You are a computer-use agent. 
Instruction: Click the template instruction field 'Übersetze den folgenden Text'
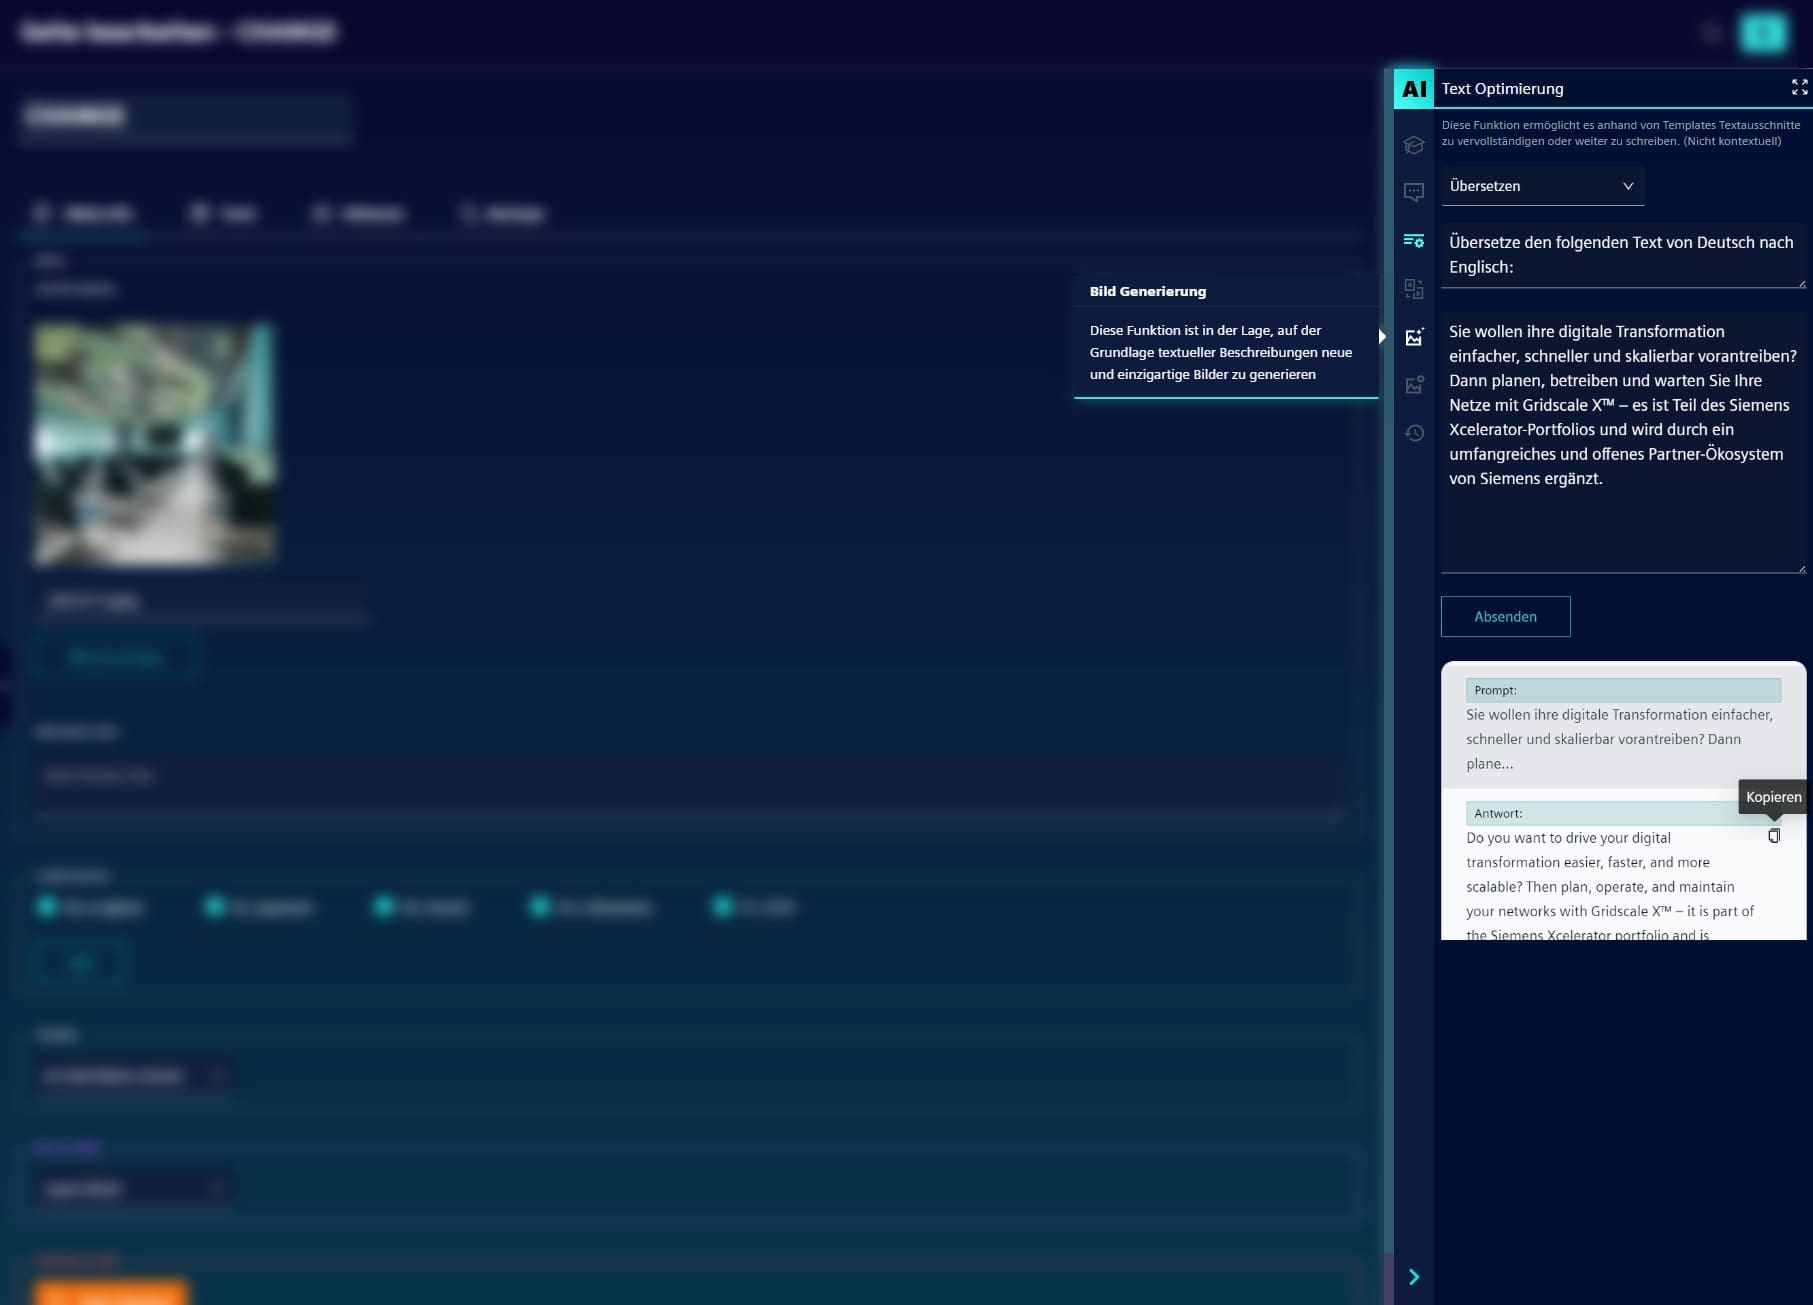tap(1623, 255)
